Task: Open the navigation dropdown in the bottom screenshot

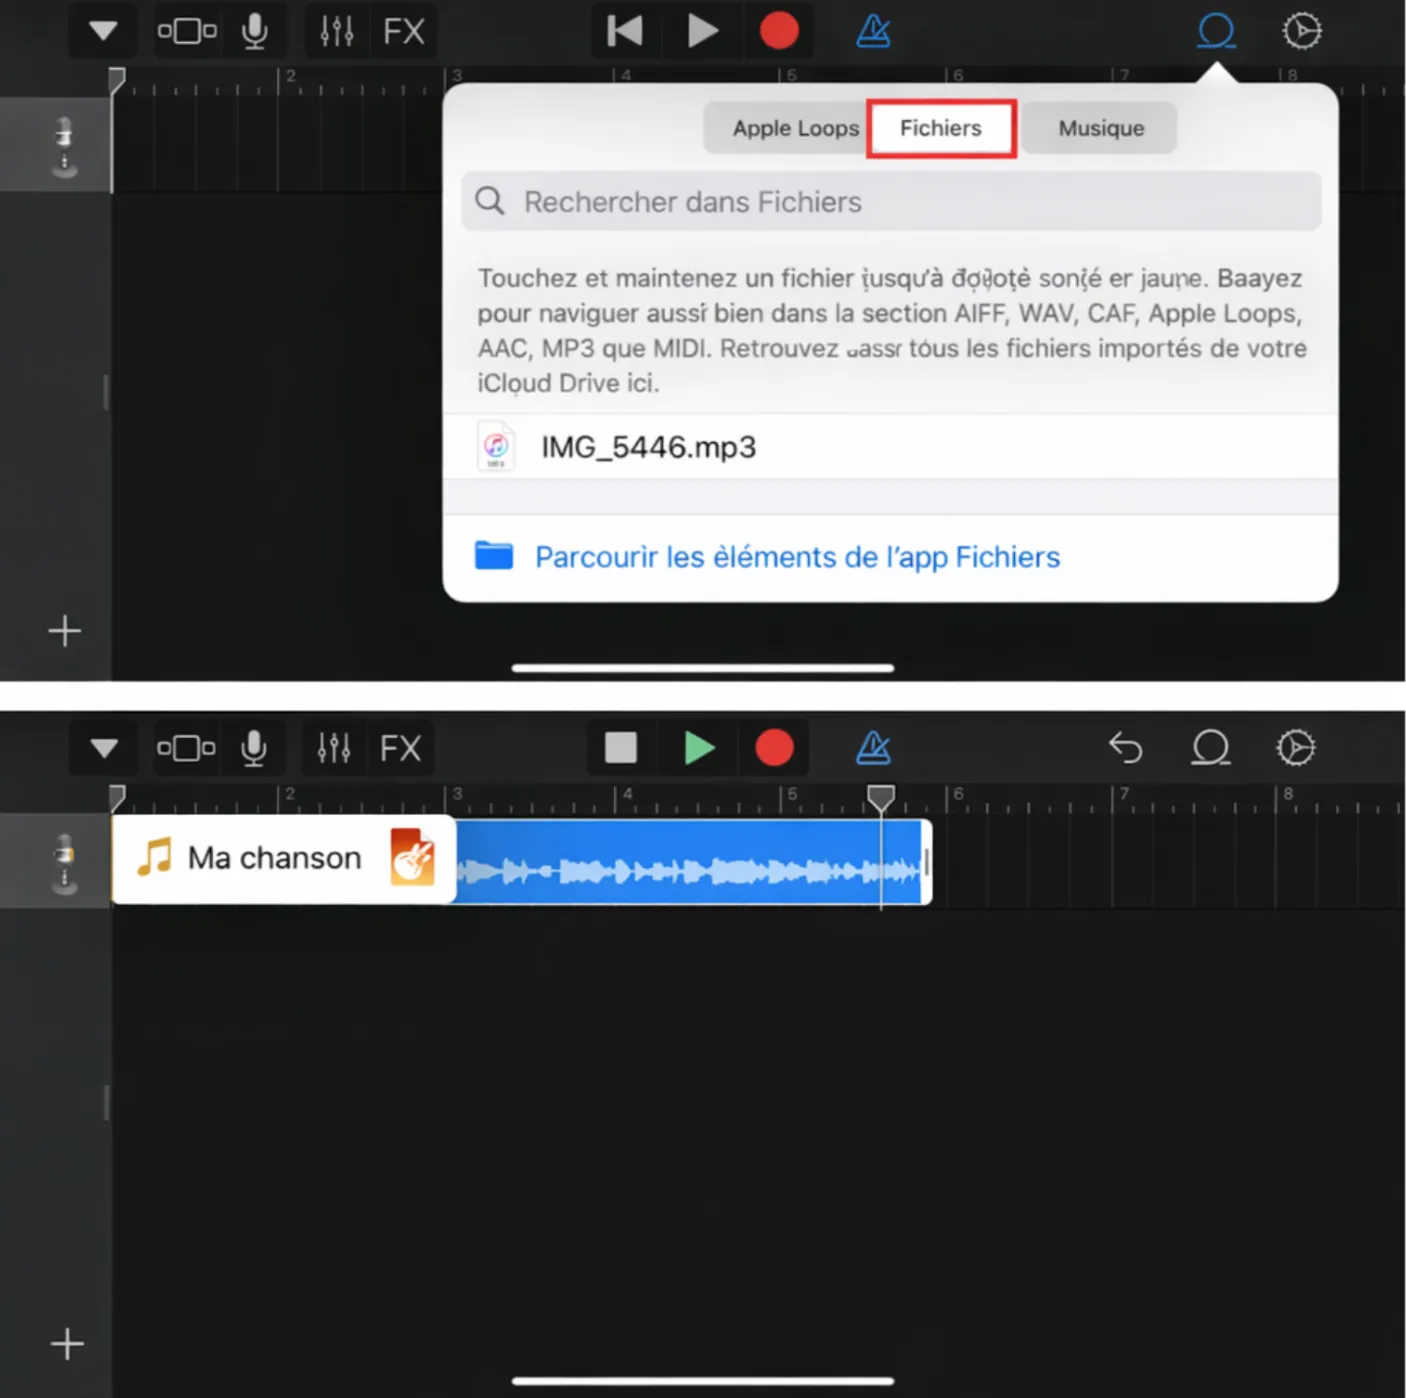Action: pos(104,748)
